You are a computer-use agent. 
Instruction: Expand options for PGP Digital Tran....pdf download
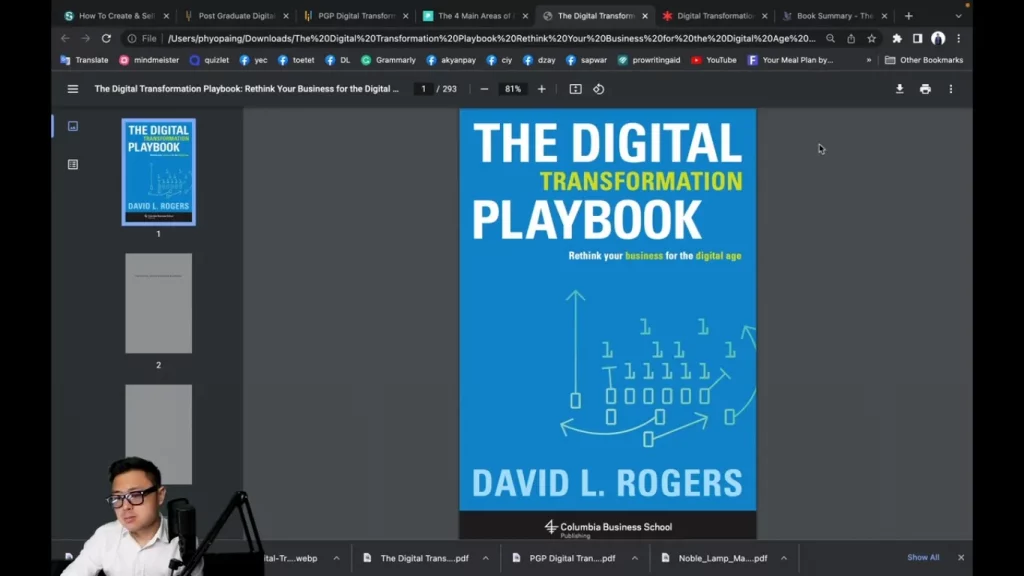(635, 558)
